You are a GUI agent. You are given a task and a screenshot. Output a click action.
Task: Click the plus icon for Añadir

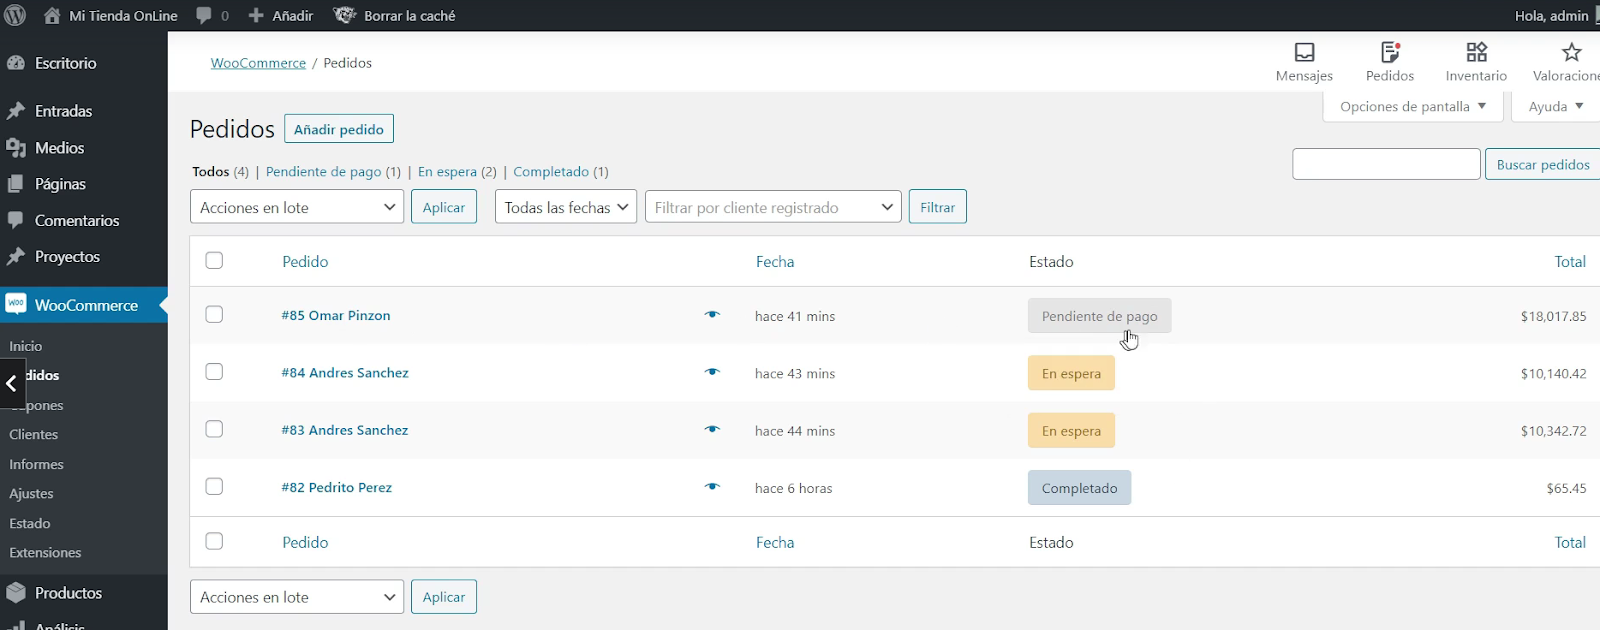256,15
